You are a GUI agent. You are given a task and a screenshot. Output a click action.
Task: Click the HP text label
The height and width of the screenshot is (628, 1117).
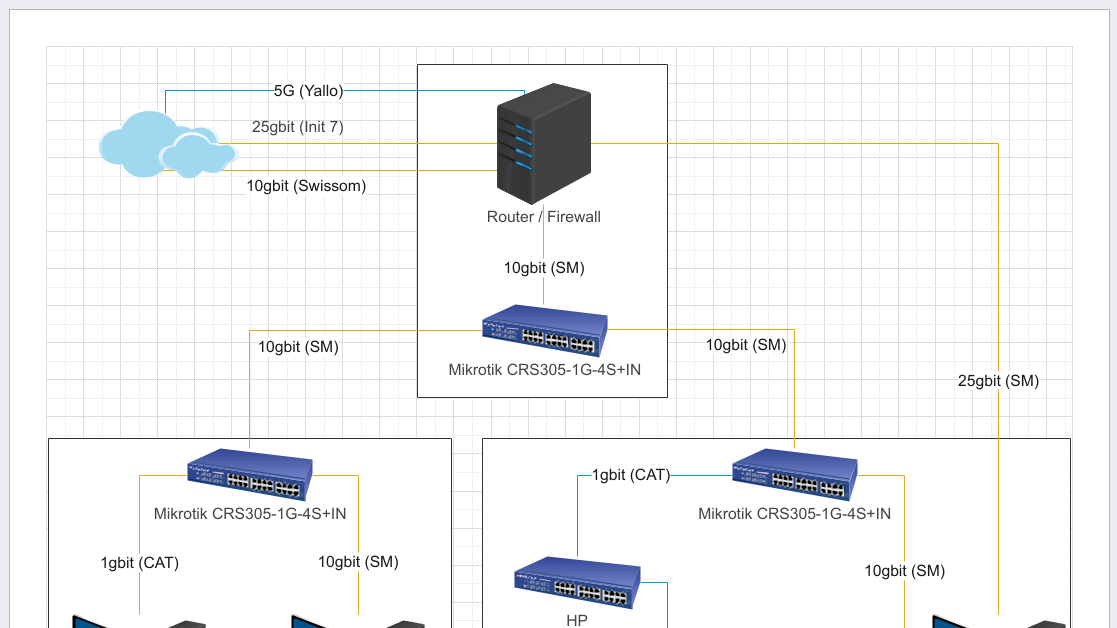(577, 620)
